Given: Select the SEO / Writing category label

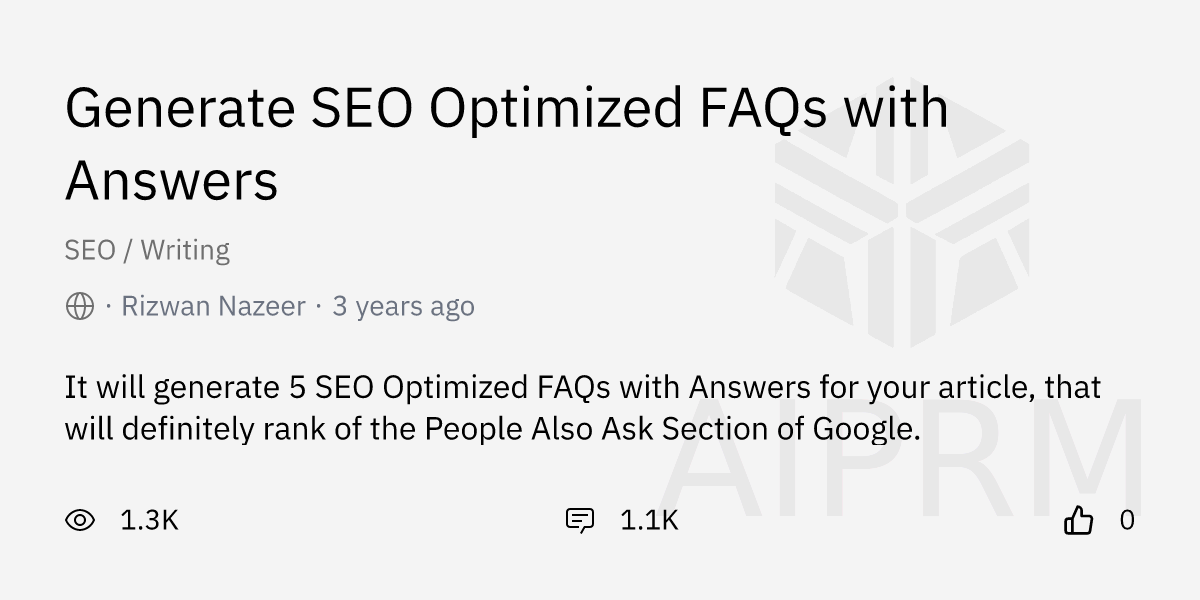Looking at the screenshot, I should click(147, 250).
